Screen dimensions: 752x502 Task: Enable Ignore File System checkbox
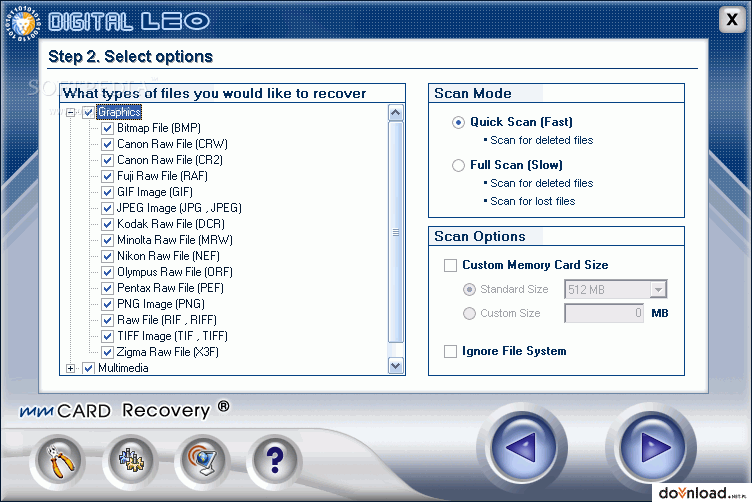click(450, 351)
